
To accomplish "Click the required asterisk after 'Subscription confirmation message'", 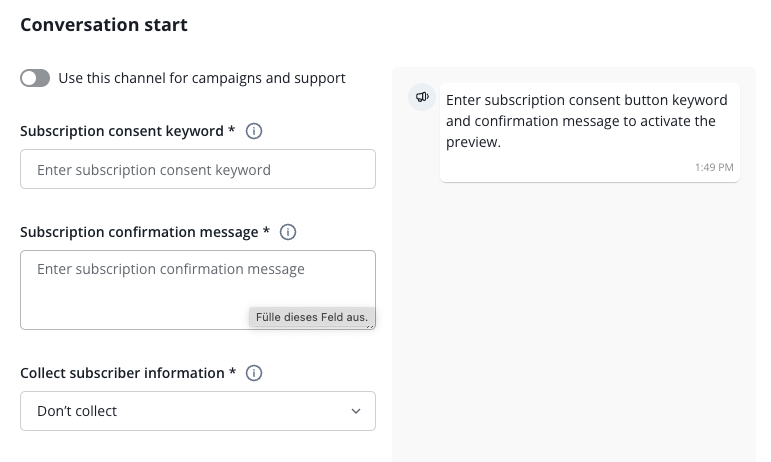I will pyautogui.click(x=267, y=231).
